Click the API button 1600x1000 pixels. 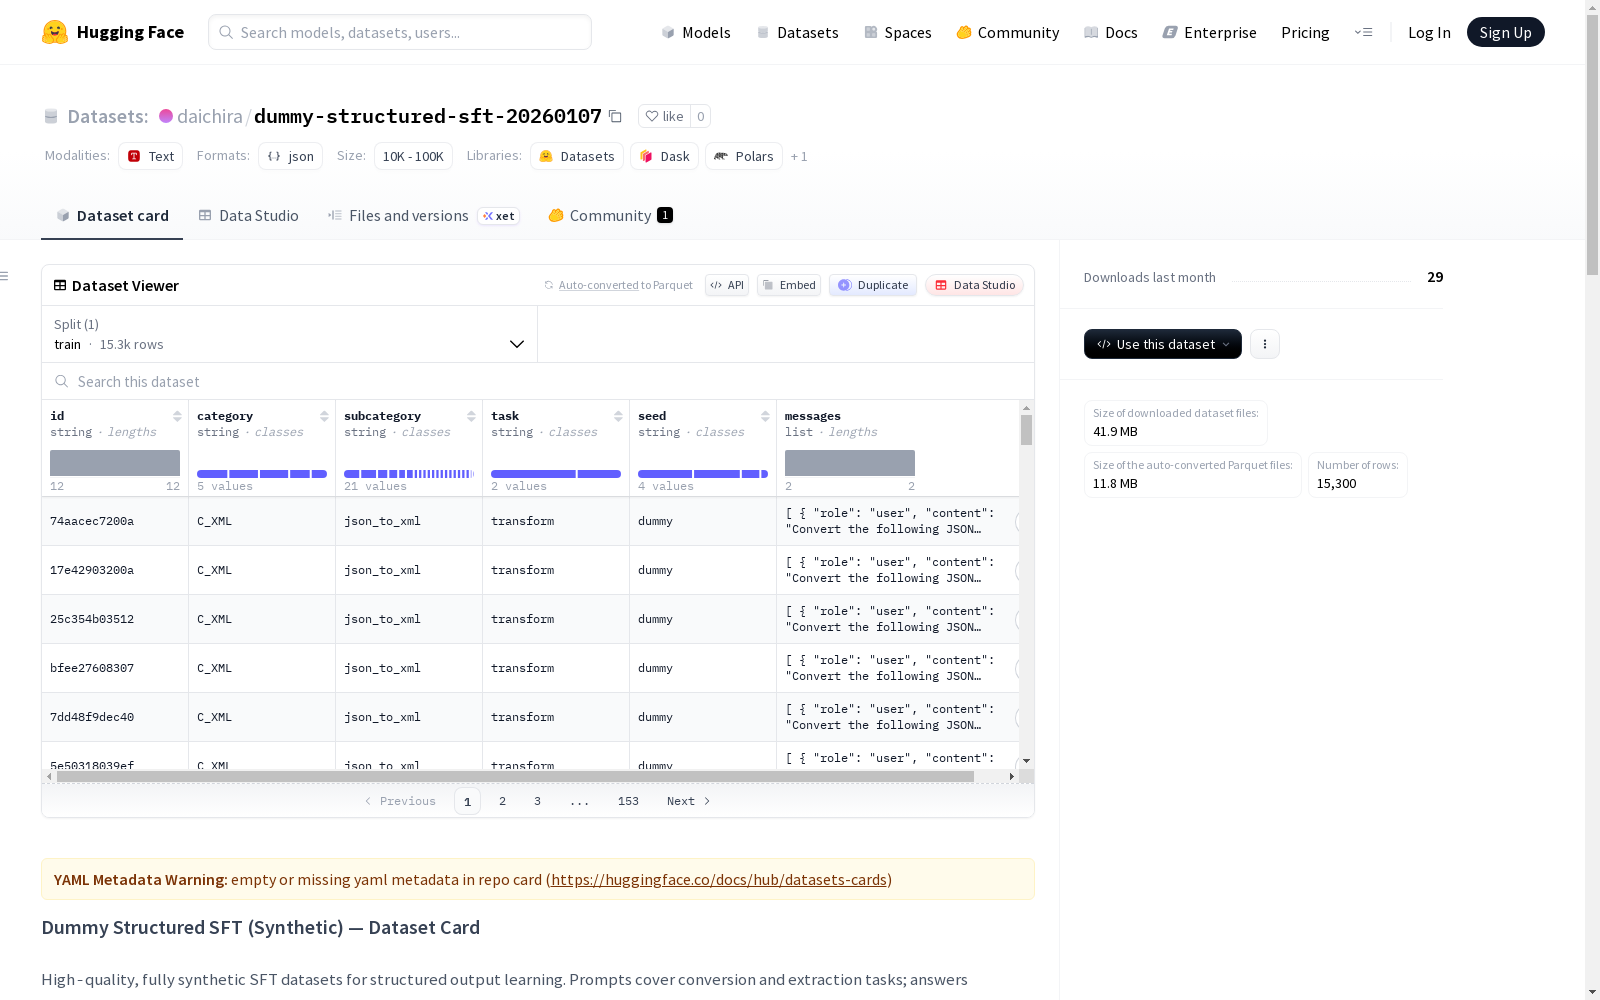727,285
